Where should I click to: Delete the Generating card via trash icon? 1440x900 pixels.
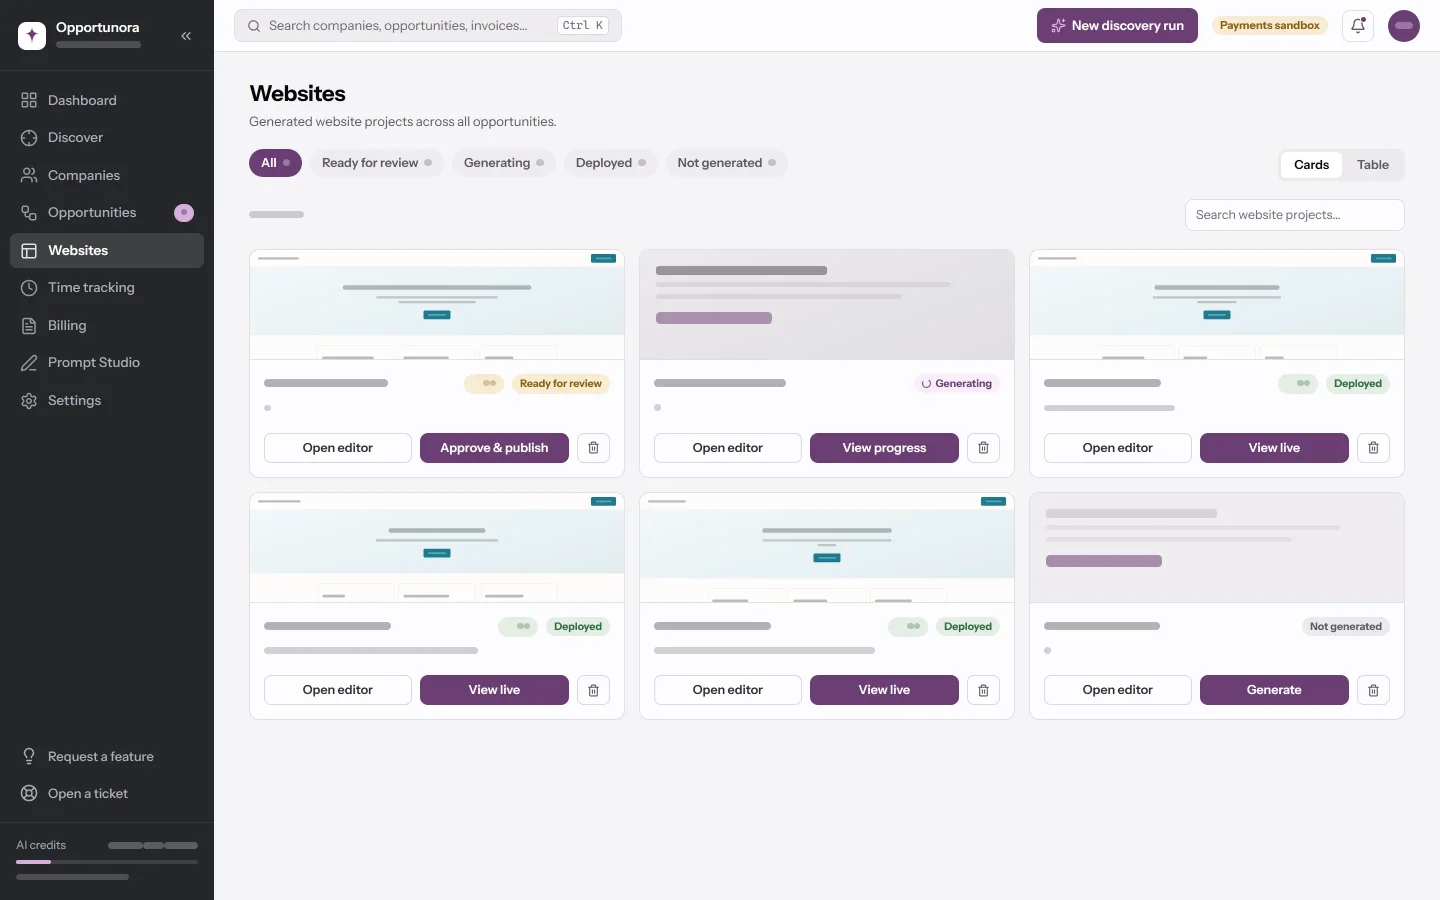(983, 448)
